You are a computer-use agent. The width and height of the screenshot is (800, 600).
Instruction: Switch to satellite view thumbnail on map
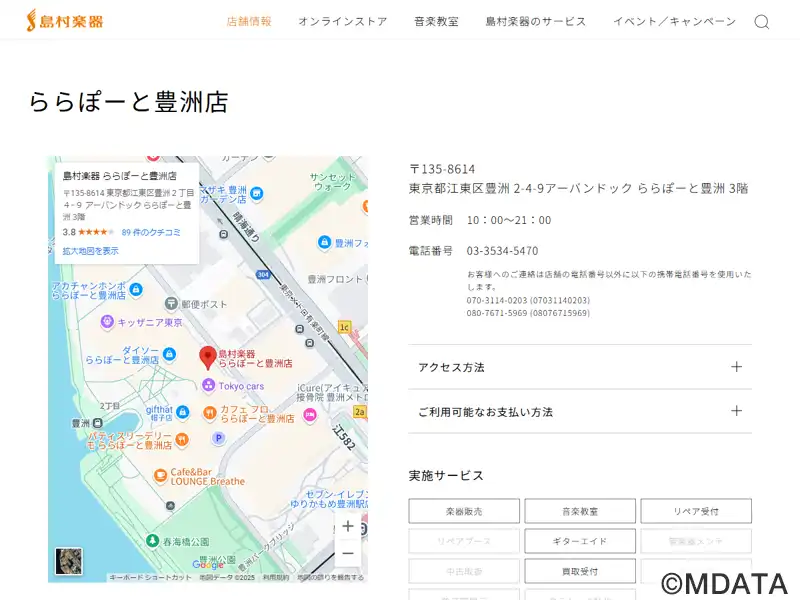coord(68,561)
